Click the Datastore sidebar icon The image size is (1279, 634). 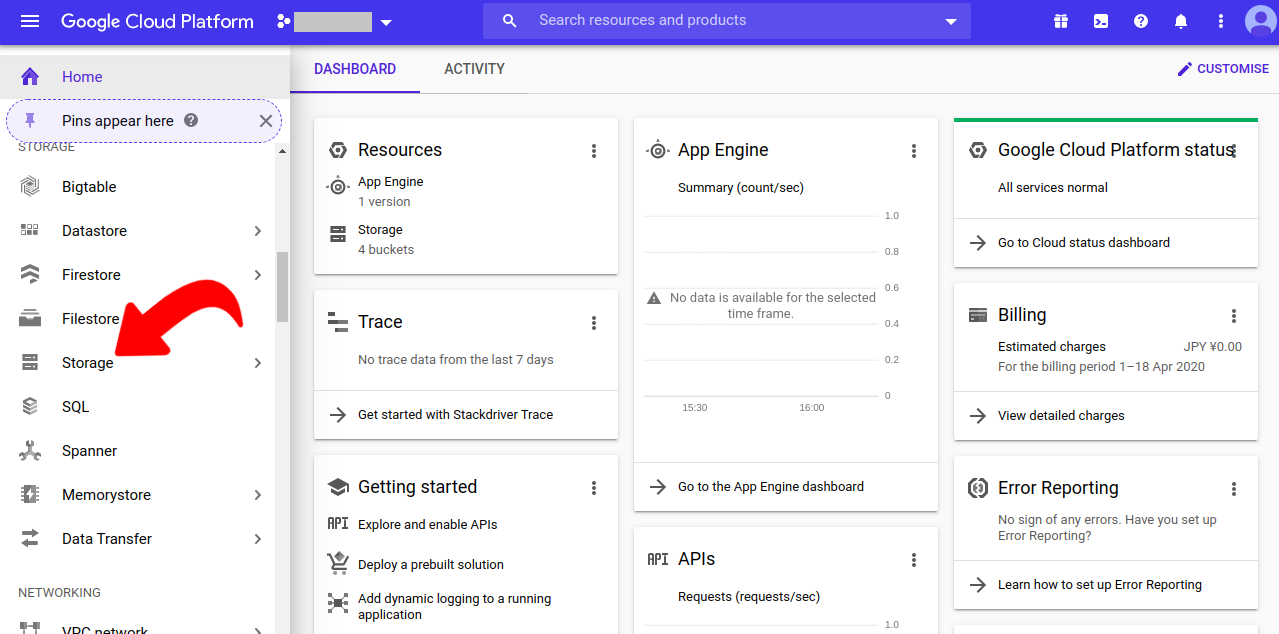(30, 231)
